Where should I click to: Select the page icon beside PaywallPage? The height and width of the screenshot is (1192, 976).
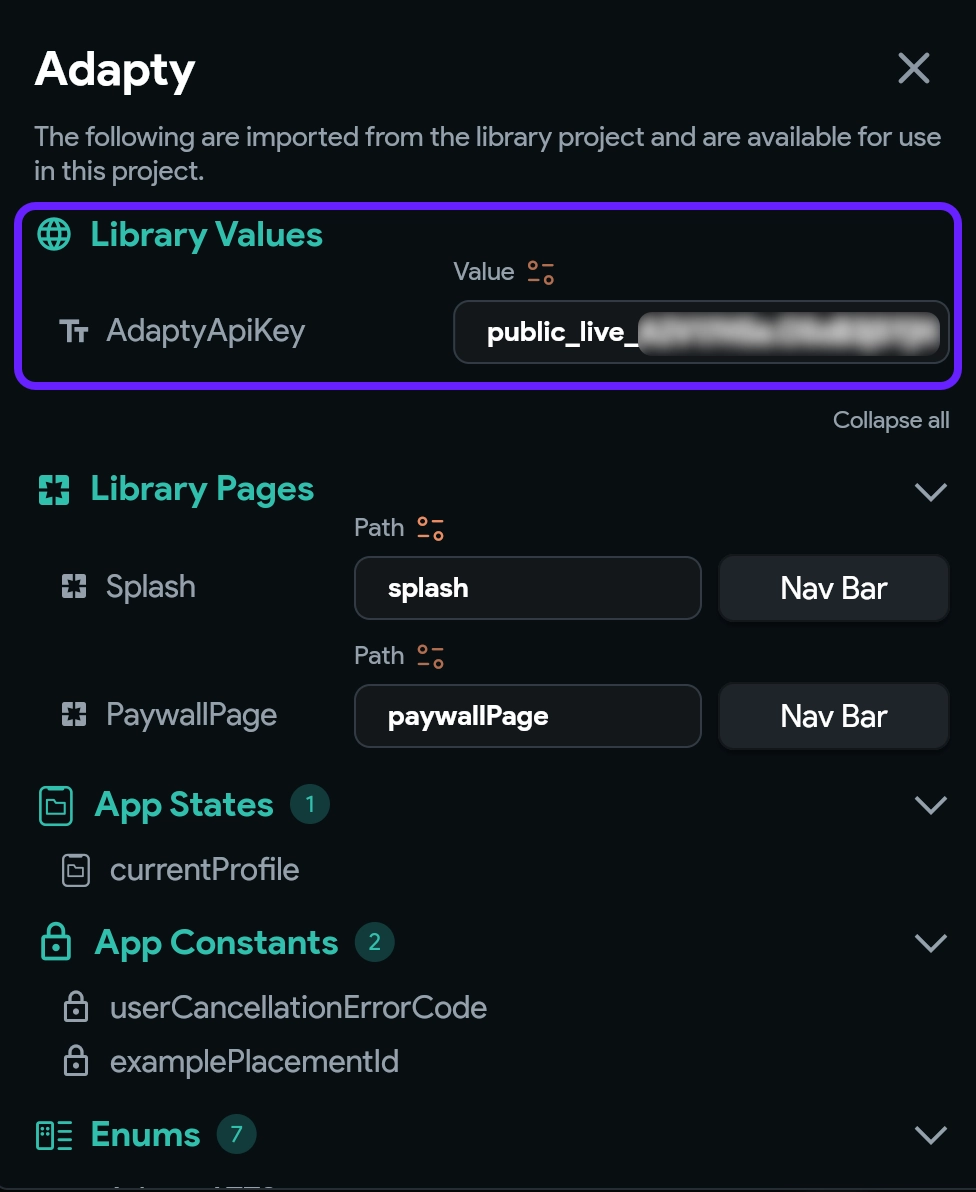click(74, 715)
